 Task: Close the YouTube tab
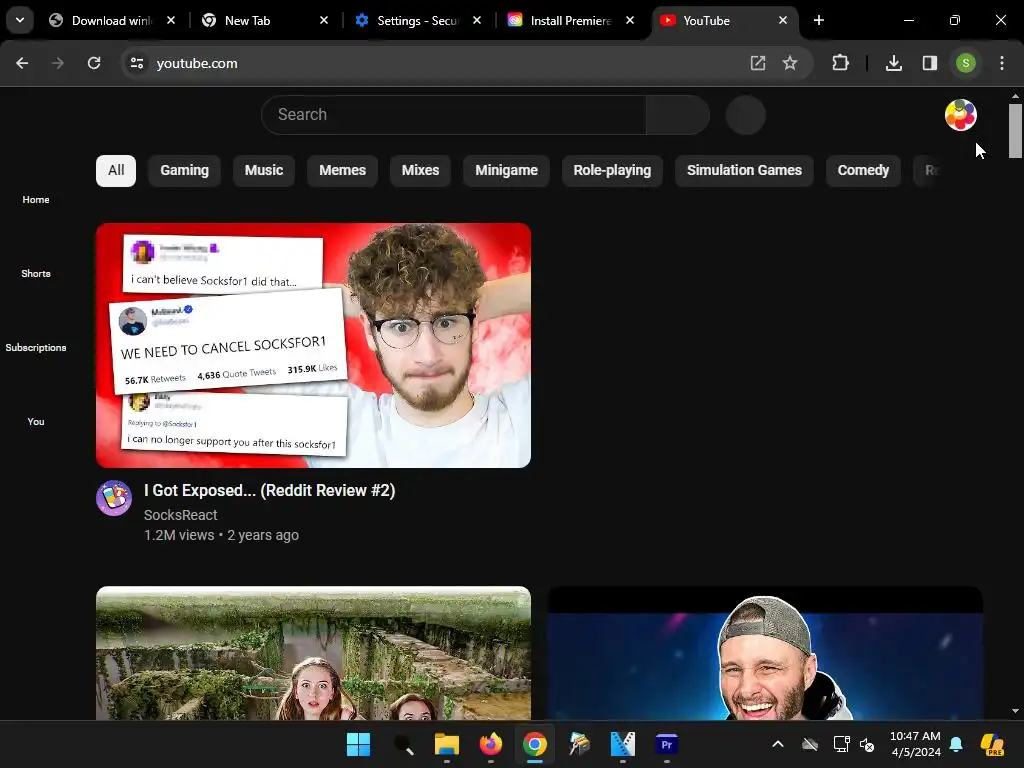tap(782, 20)
